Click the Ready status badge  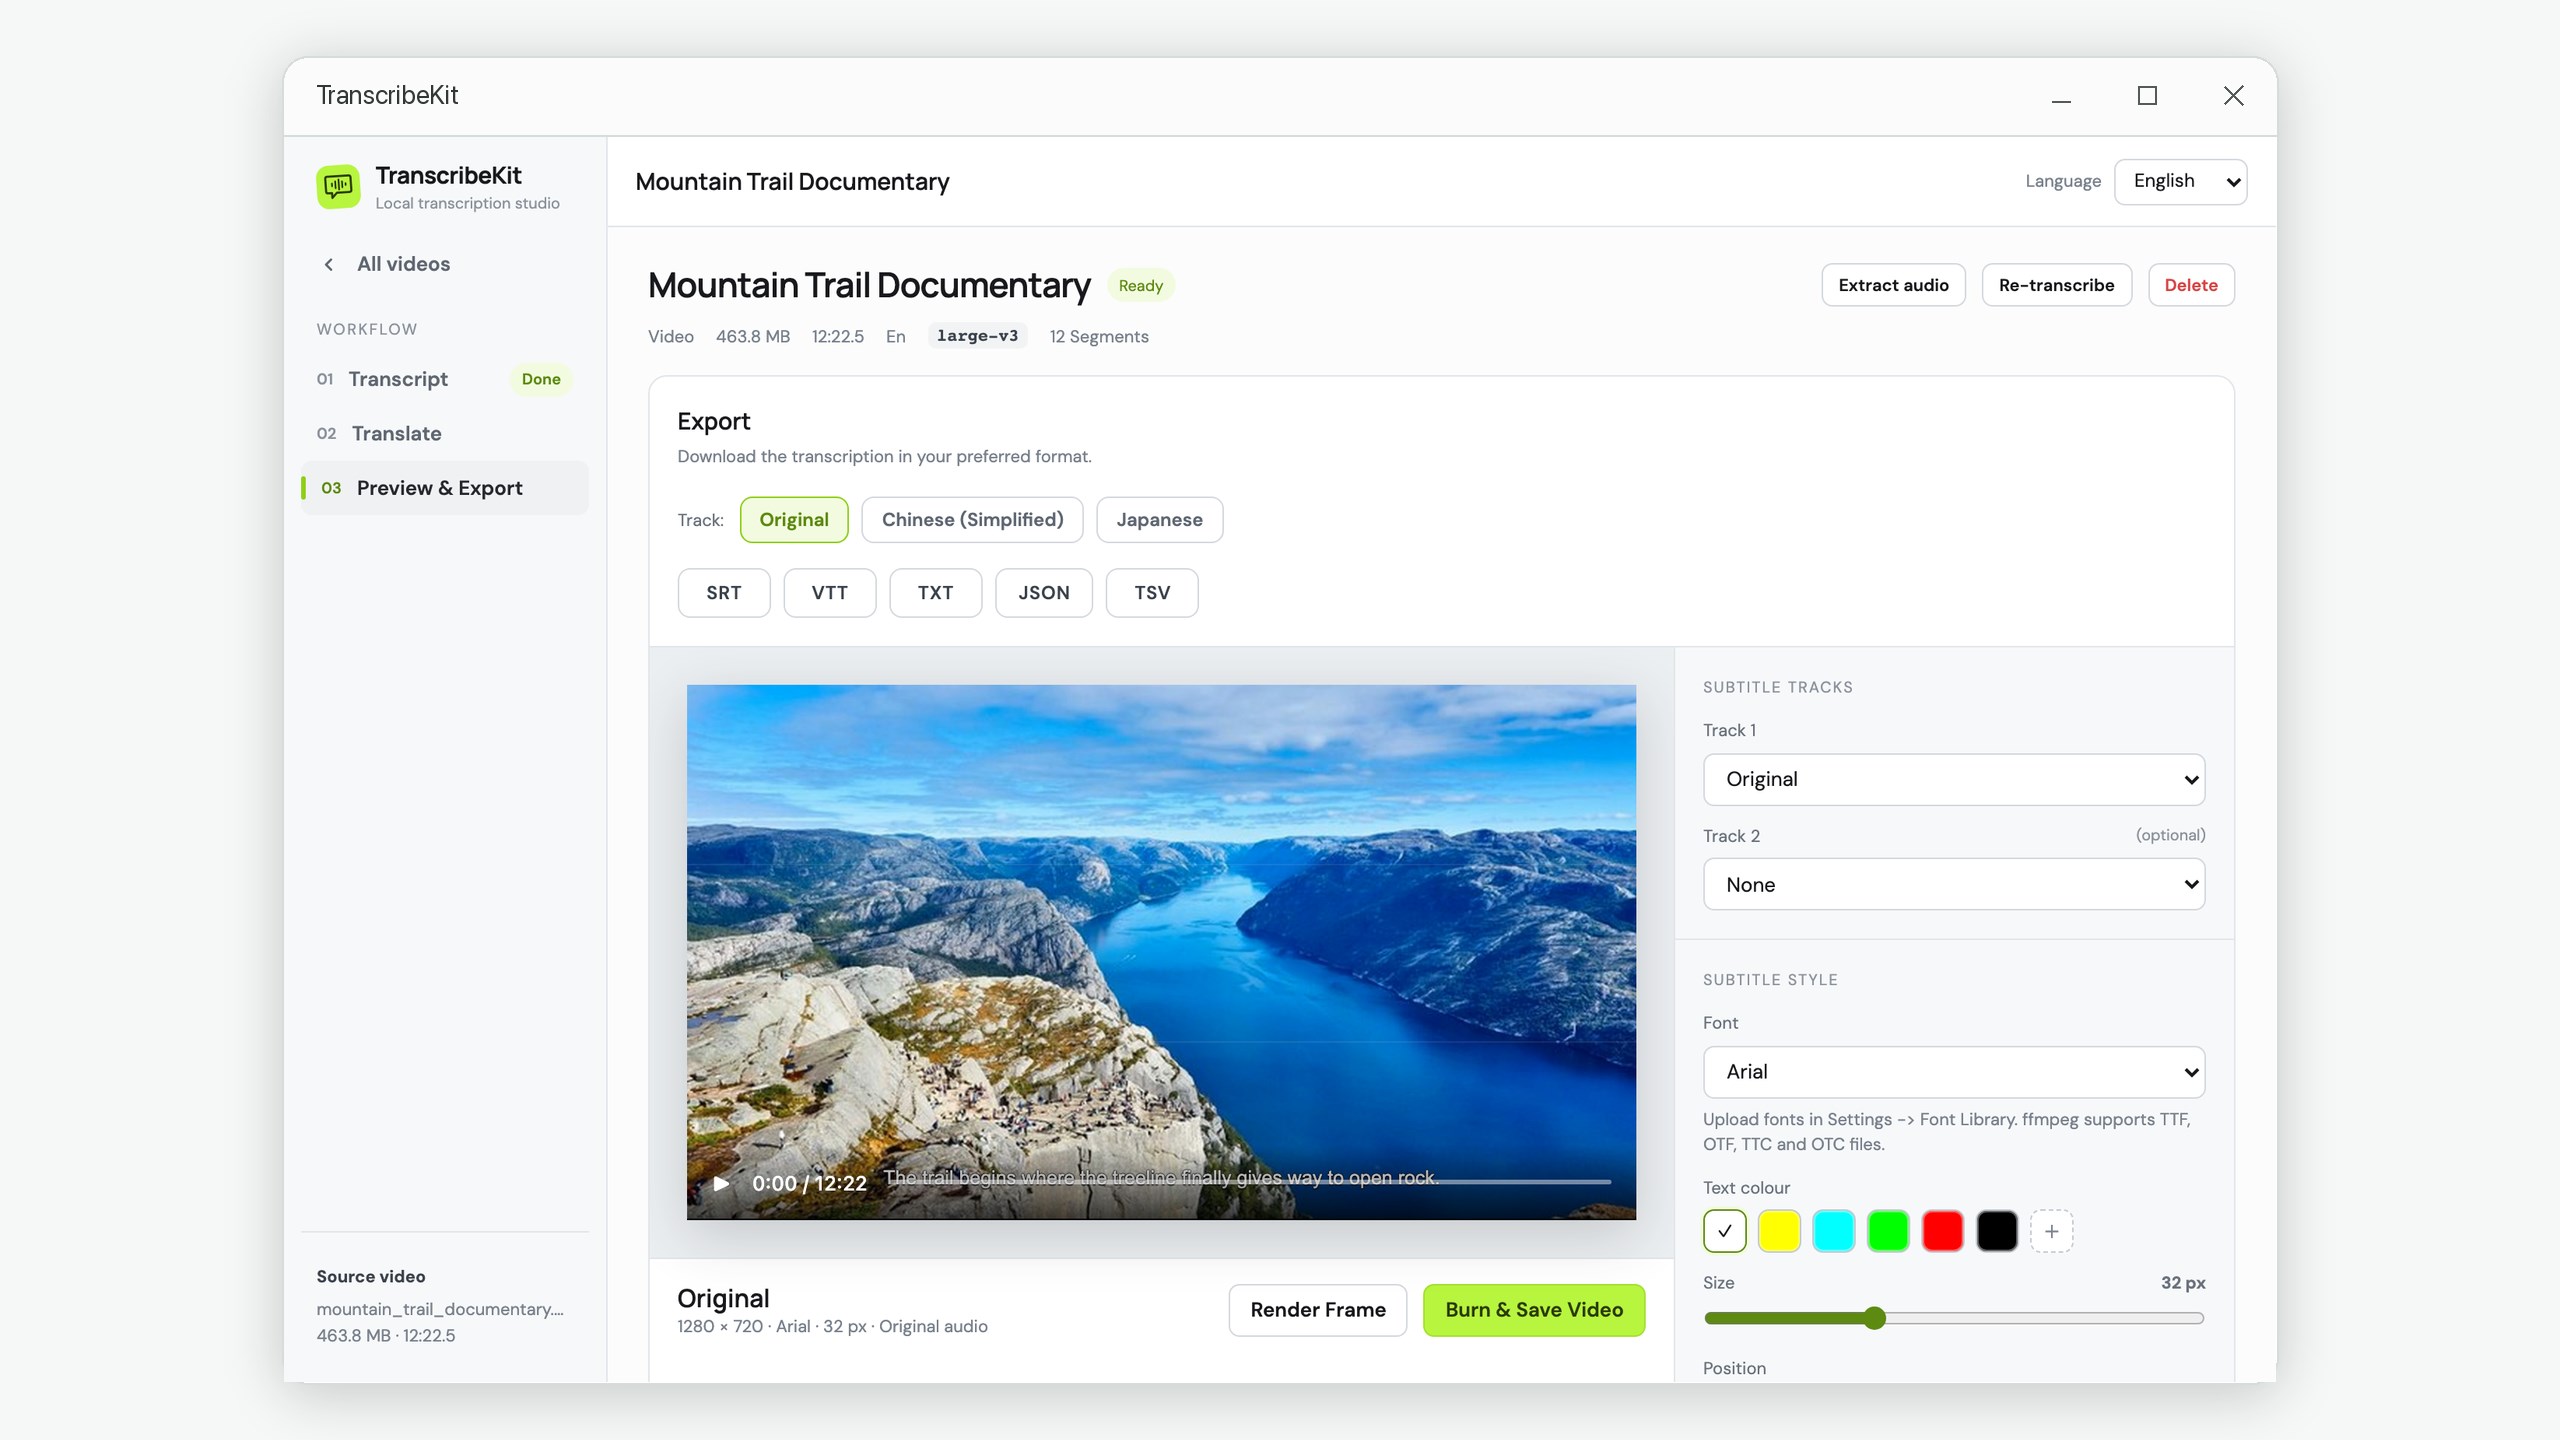click(1140, 286)
